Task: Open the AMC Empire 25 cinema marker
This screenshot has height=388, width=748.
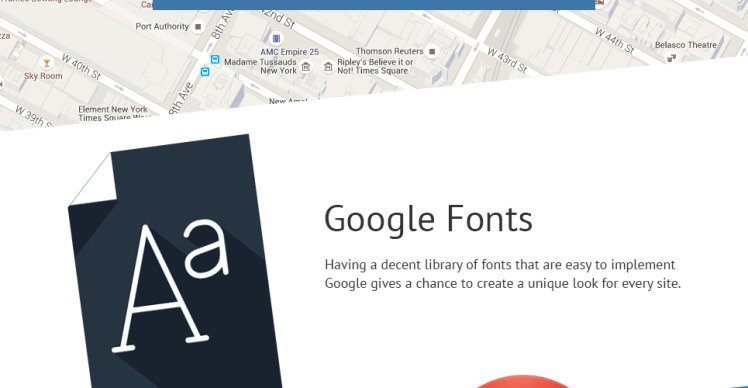Action: pos(276,38)
